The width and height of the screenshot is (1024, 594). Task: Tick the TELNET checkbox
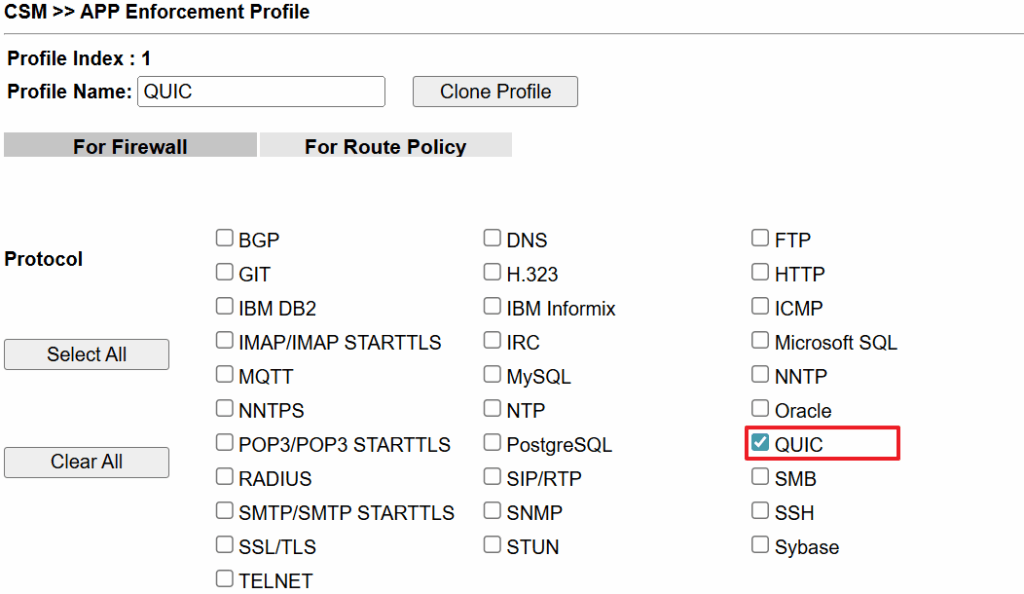point(225,579)
